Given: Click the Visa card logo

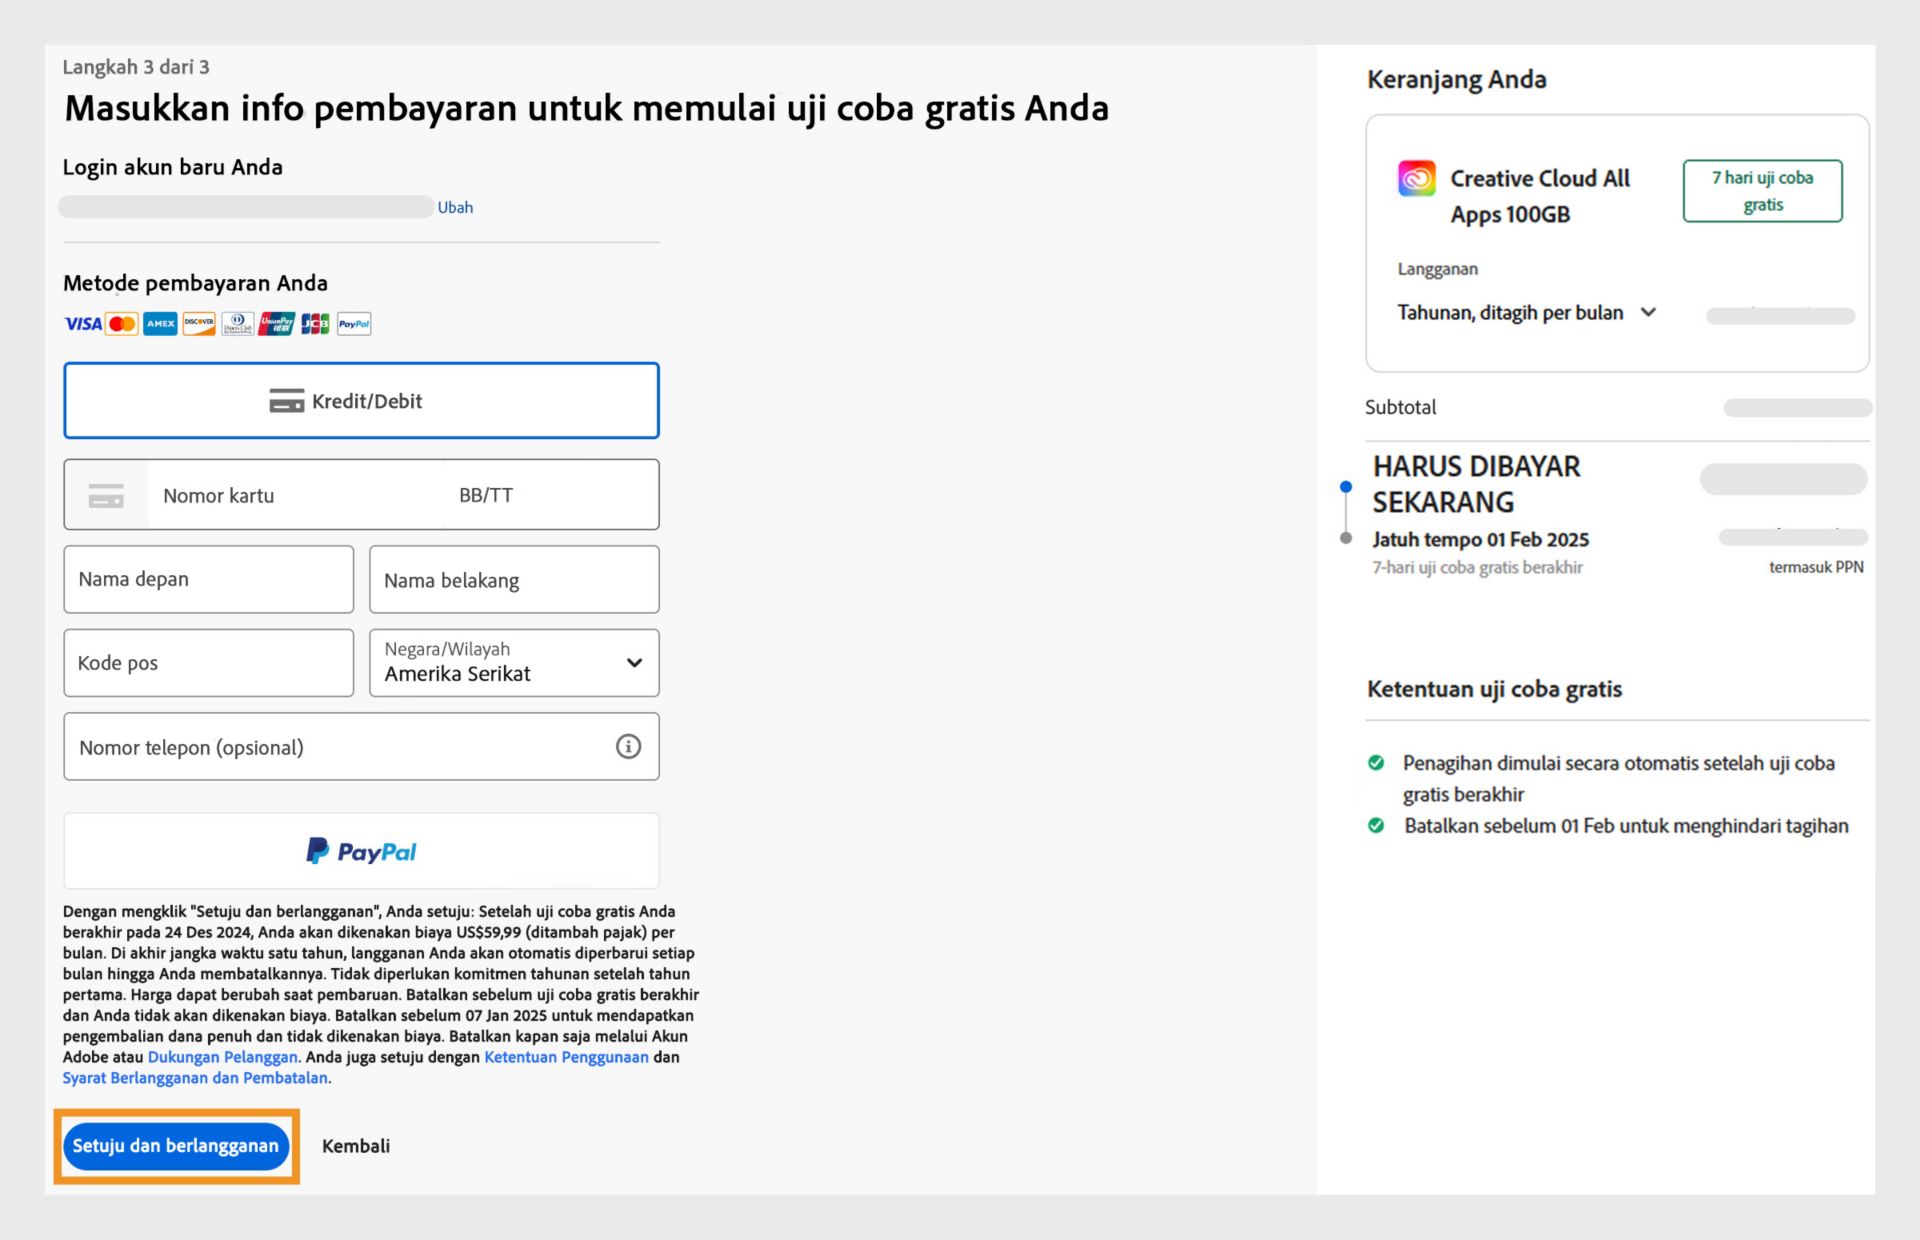Looking at the screenshot, I should [83, 324].
